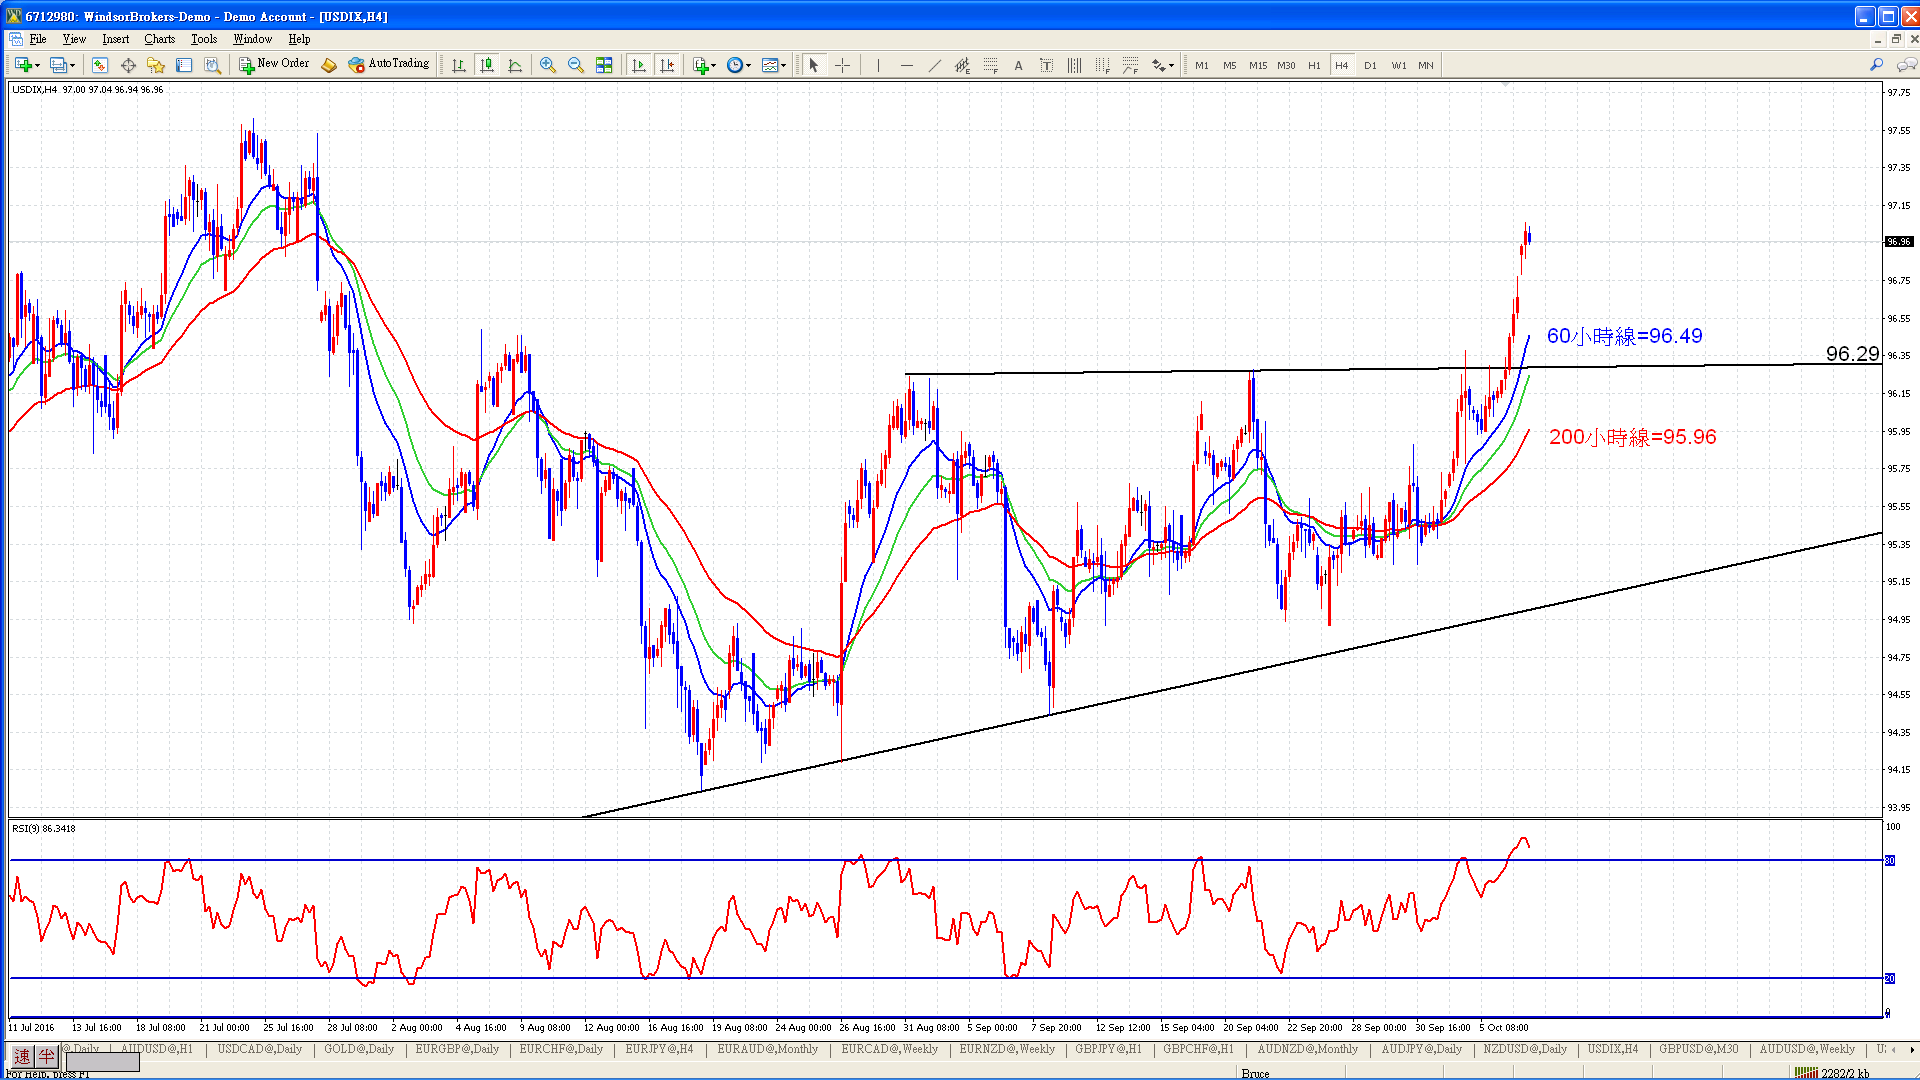Click the blue 60小時線=96.49 annotation

(1624, 336)
